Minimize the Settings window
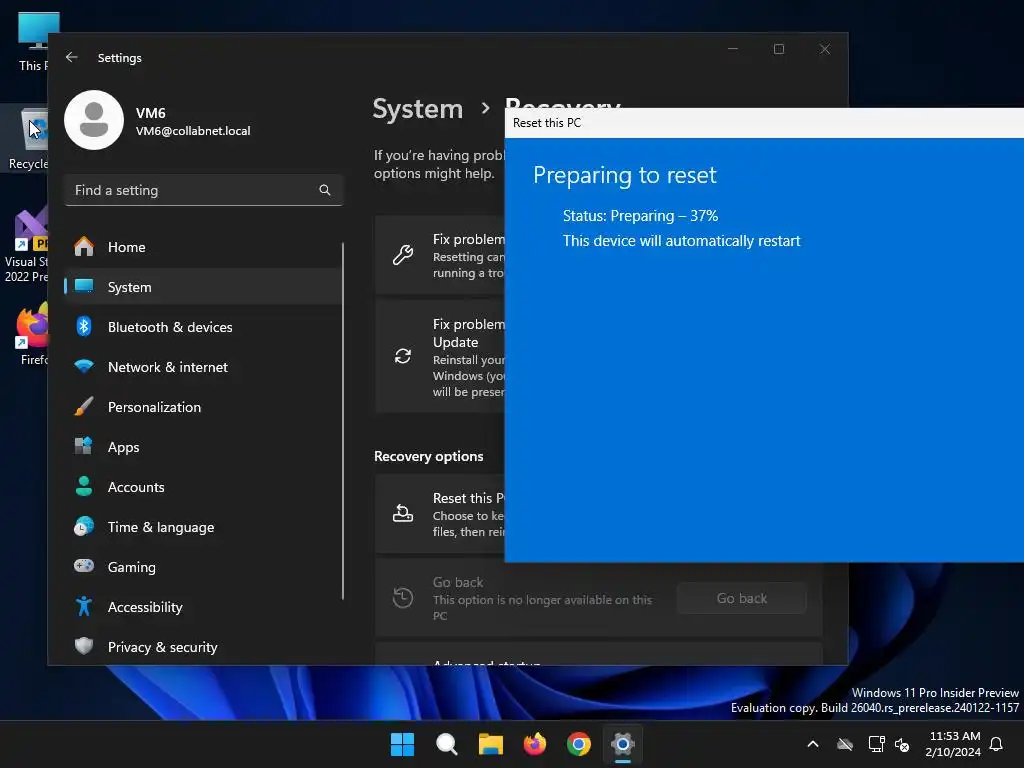Image resolution: width=1024 pixels, height=768 pixels. coord(733,49)
